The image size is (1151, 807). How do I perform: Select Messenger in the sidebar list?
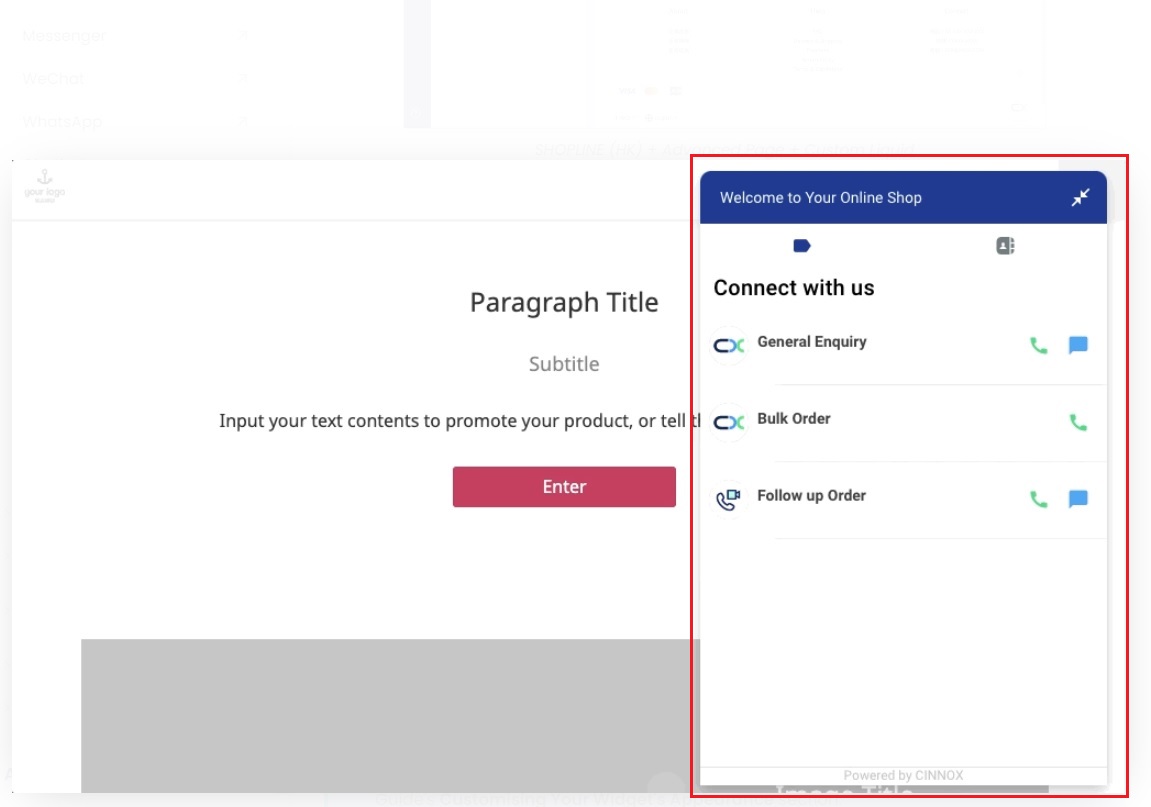(x=64, y=36)
